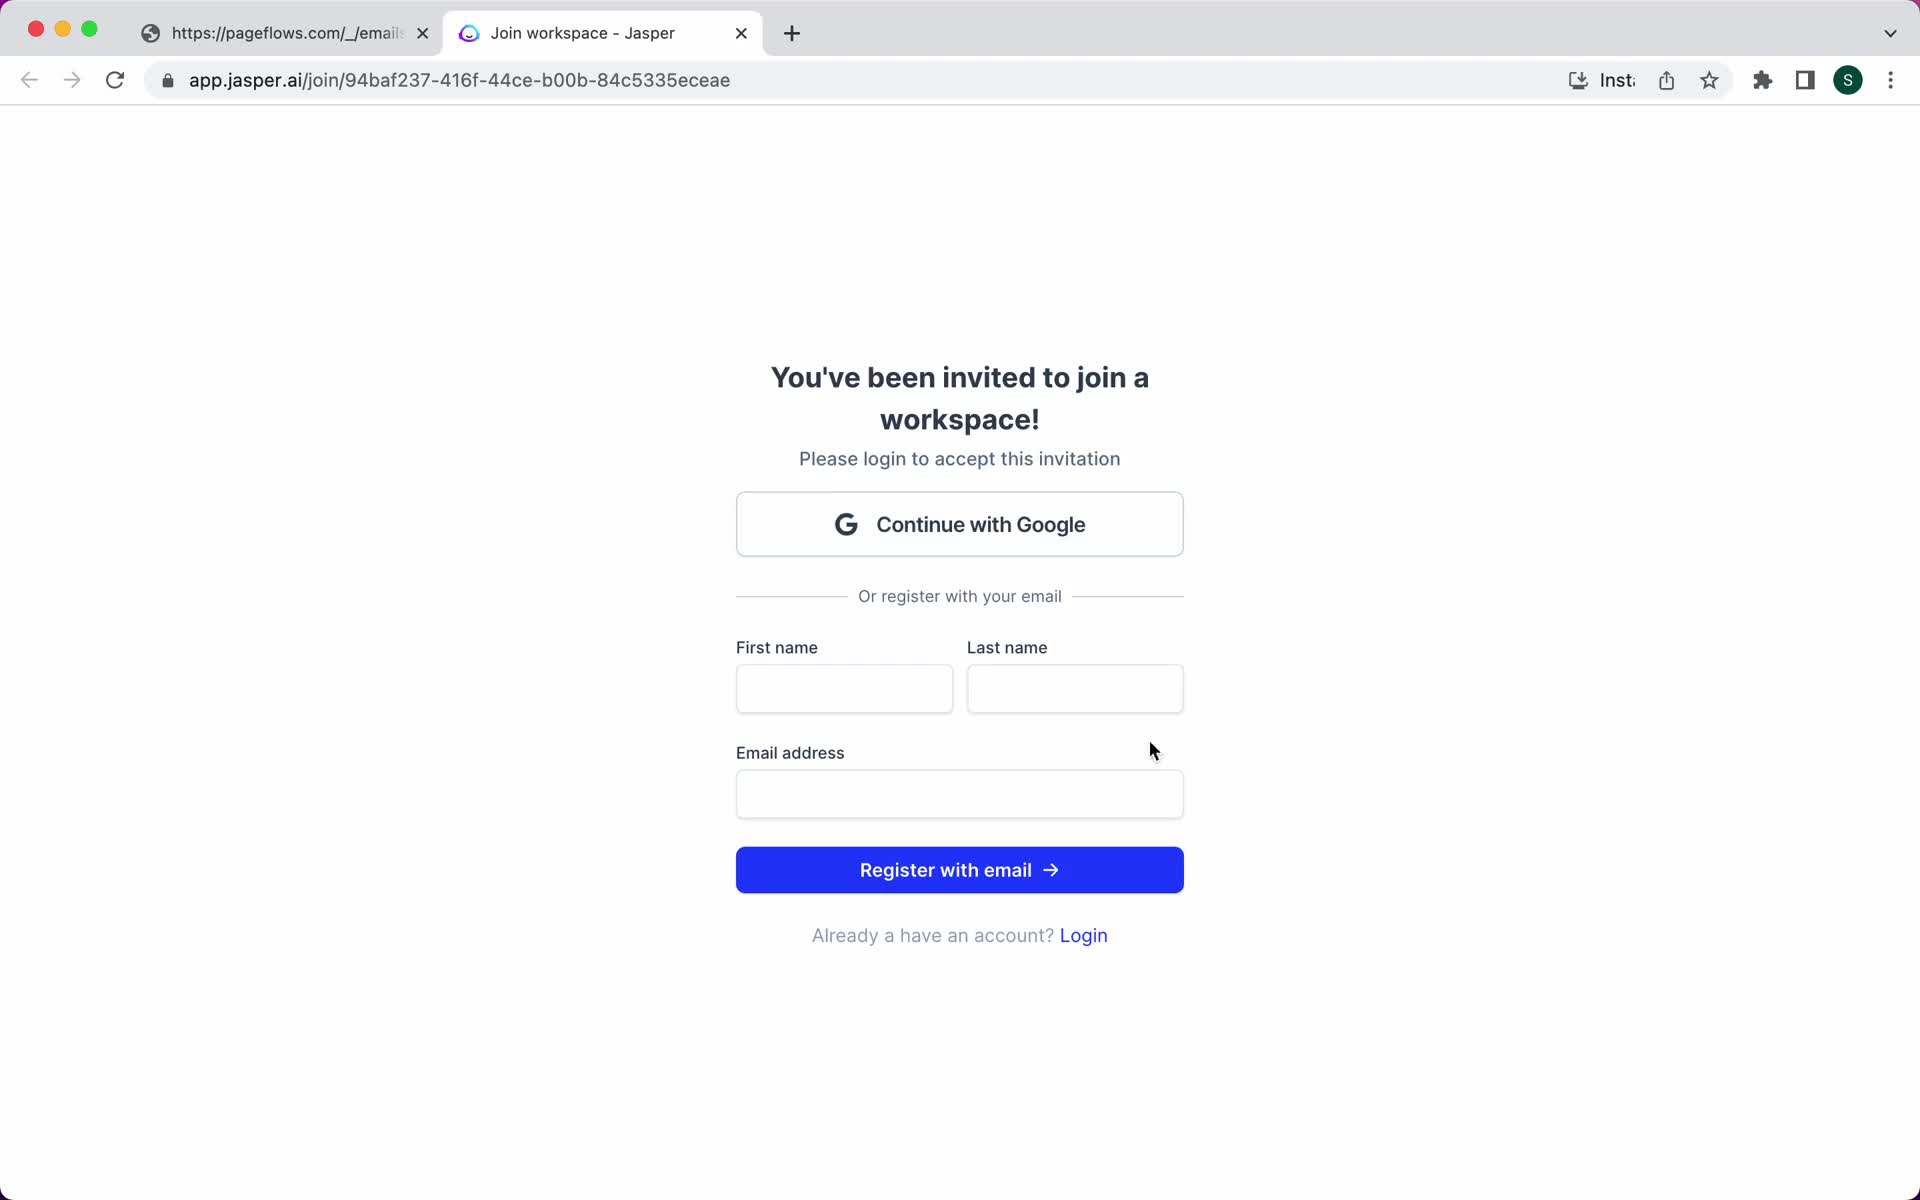This screenshot has height=1200, width=1920.
Task: Click Continue with Google button
Action: (959, 524)
